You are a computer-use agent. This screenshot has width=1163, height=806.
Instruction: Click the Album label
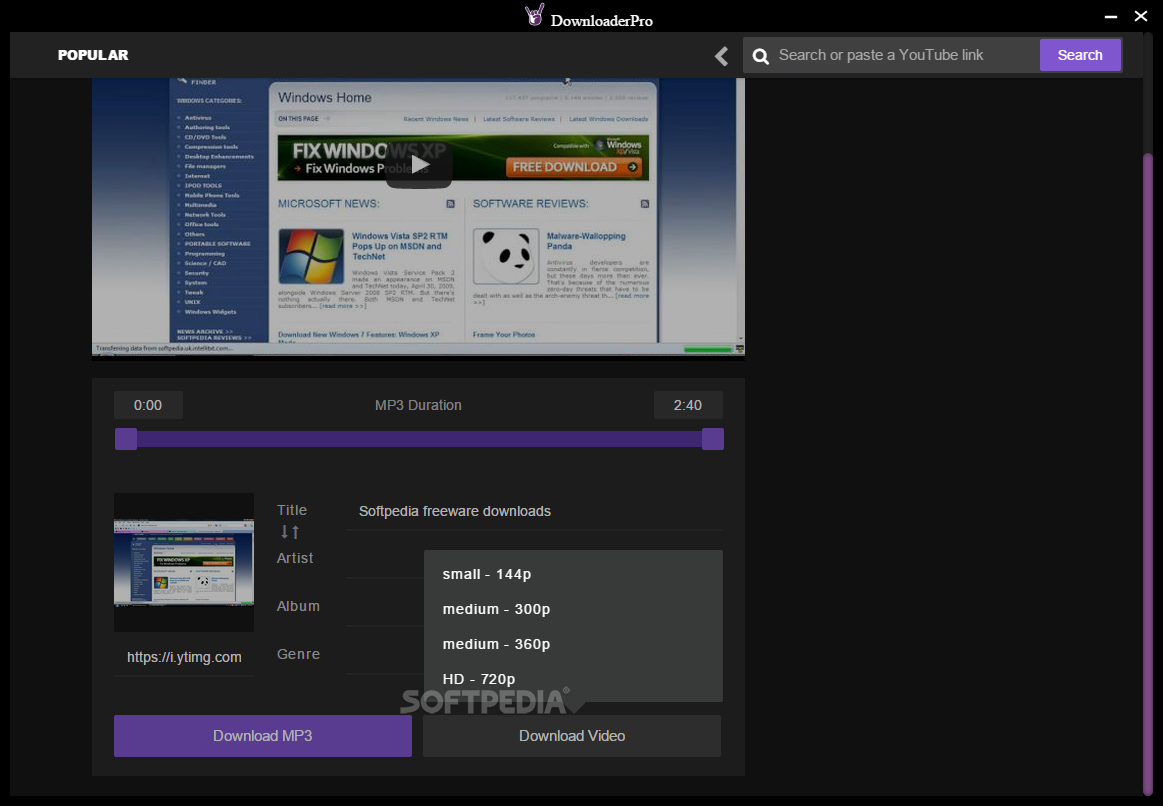tap(298, 606)
